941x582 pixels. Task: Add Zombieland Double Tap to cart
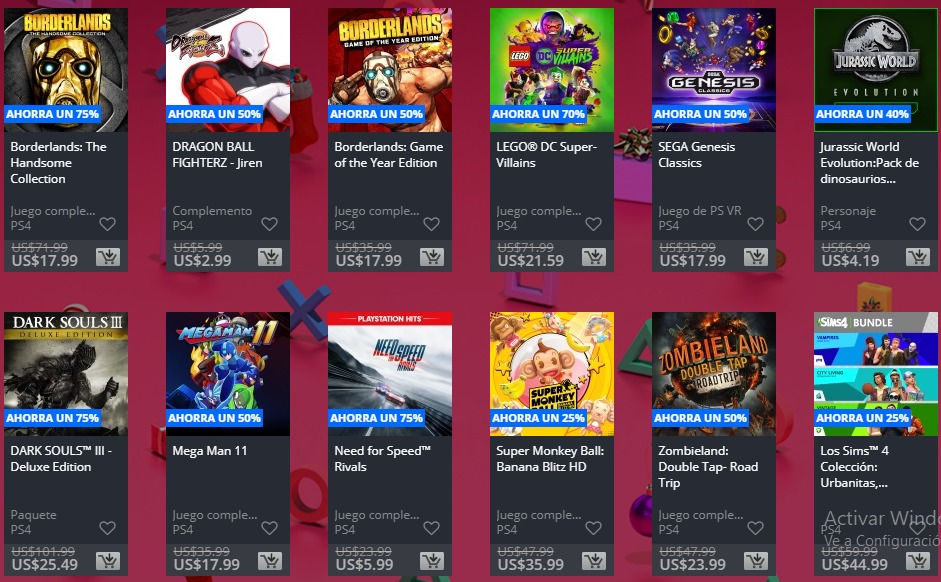click(756, 562)
